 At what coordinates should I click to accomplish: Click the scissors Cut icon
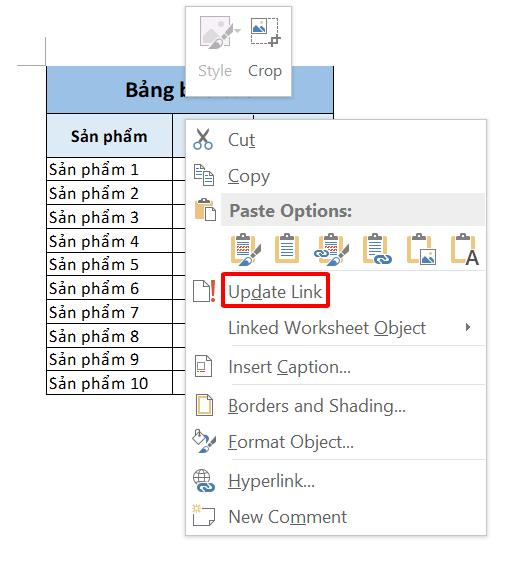point(203,139)
